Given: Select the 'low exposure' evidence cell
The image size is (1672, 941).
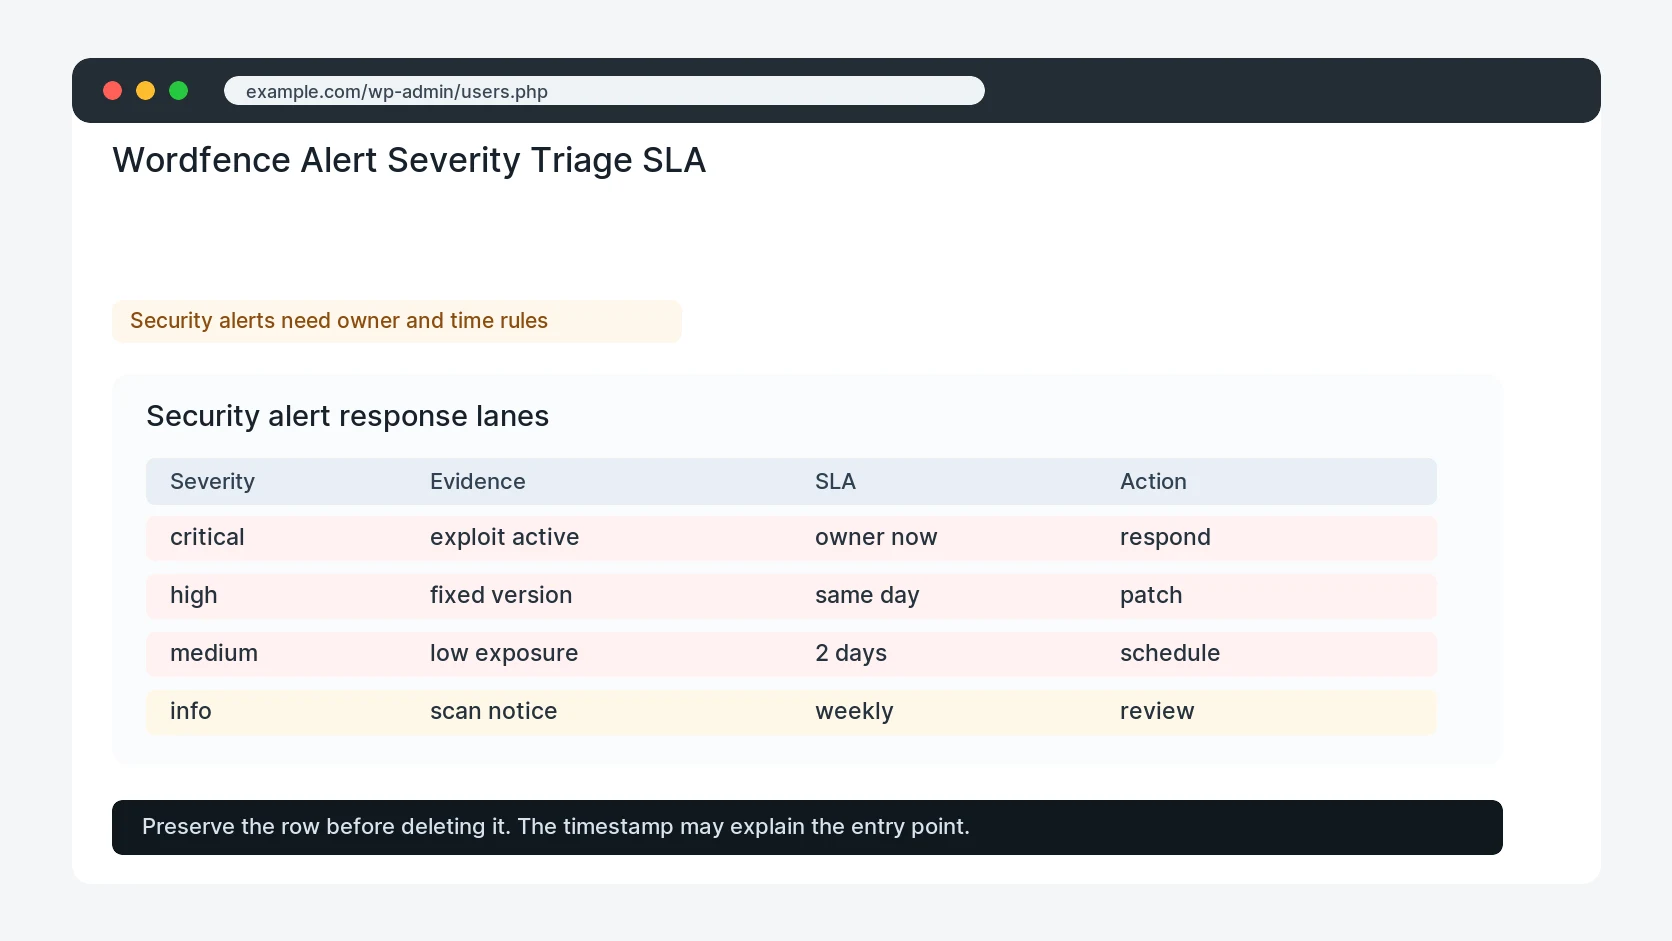Looking at the screenshot, I should [504, 654].
